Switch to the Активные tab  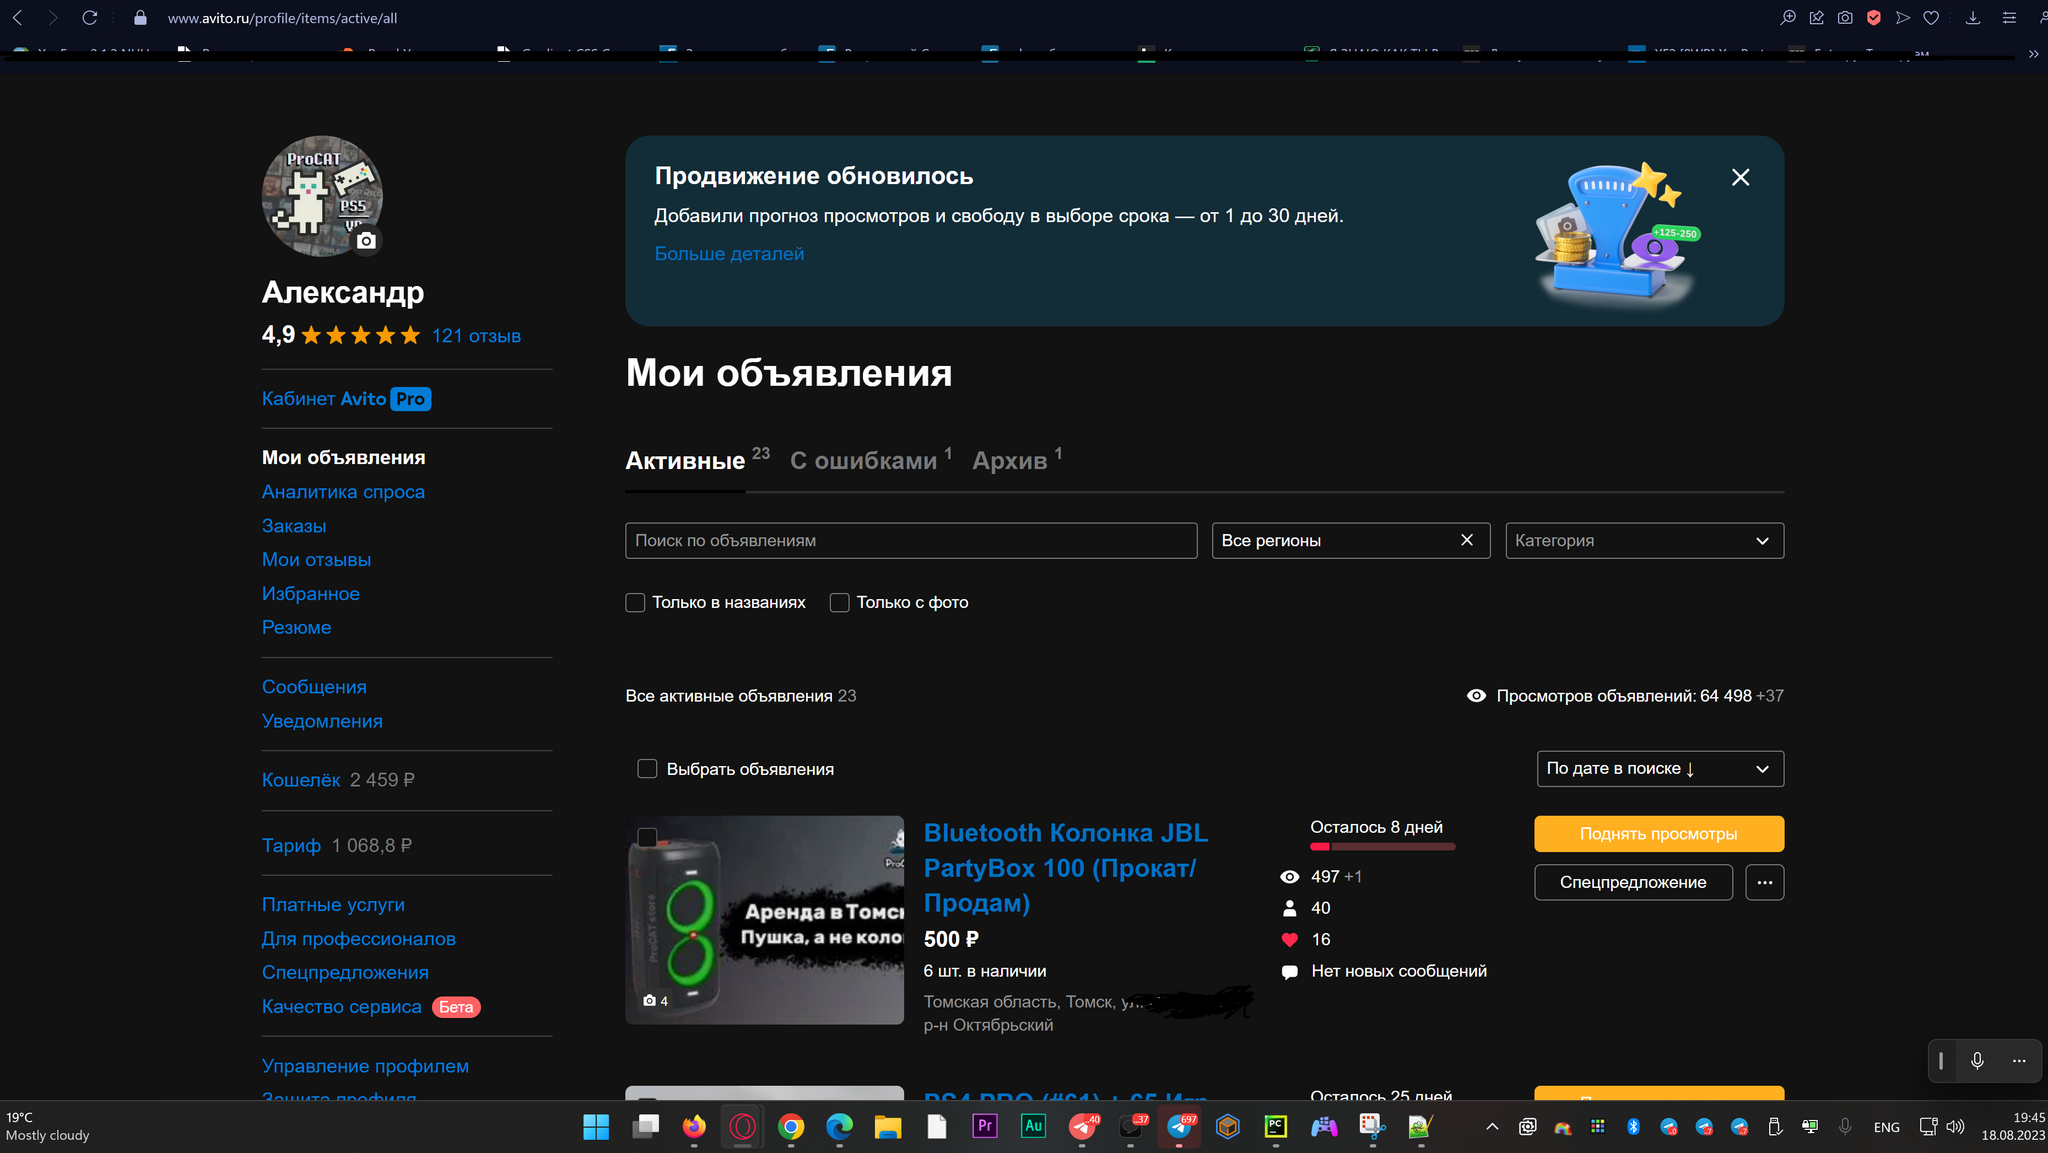[x=697, y=460]
